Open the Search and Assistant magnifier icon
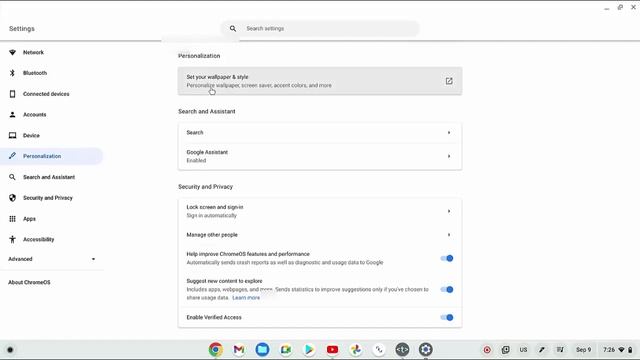640x360 pixels. [x=12, y=177]
